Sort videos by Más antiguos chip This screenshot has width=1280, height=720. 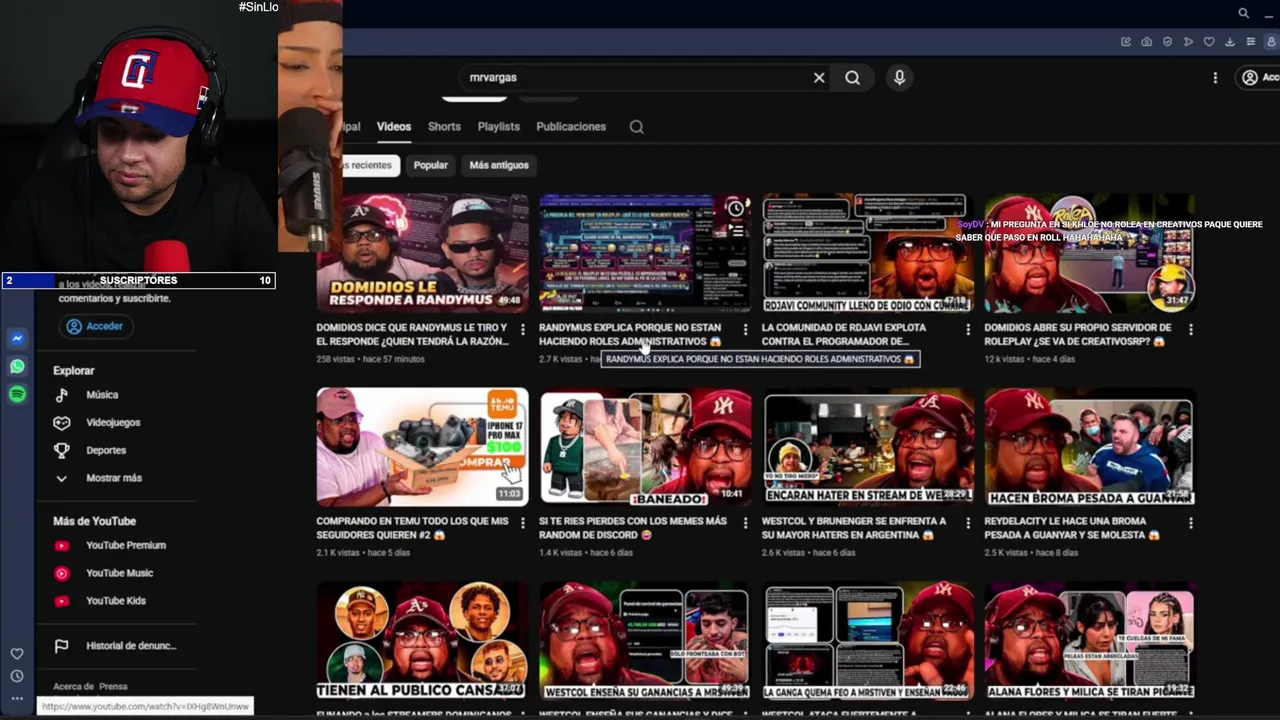(499, 165)
